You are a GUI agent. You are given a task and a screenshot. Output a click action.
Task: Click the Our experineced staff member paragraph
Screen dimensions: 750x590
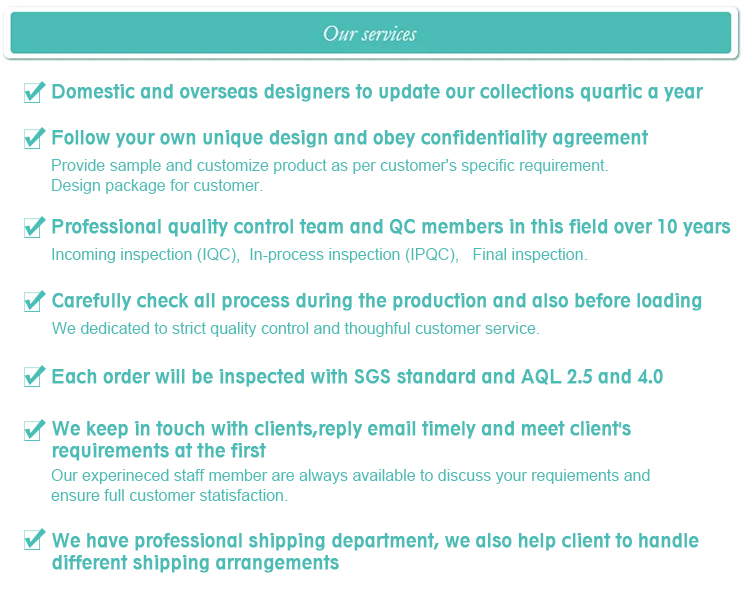pyautogui.click(x=351, y=486)
